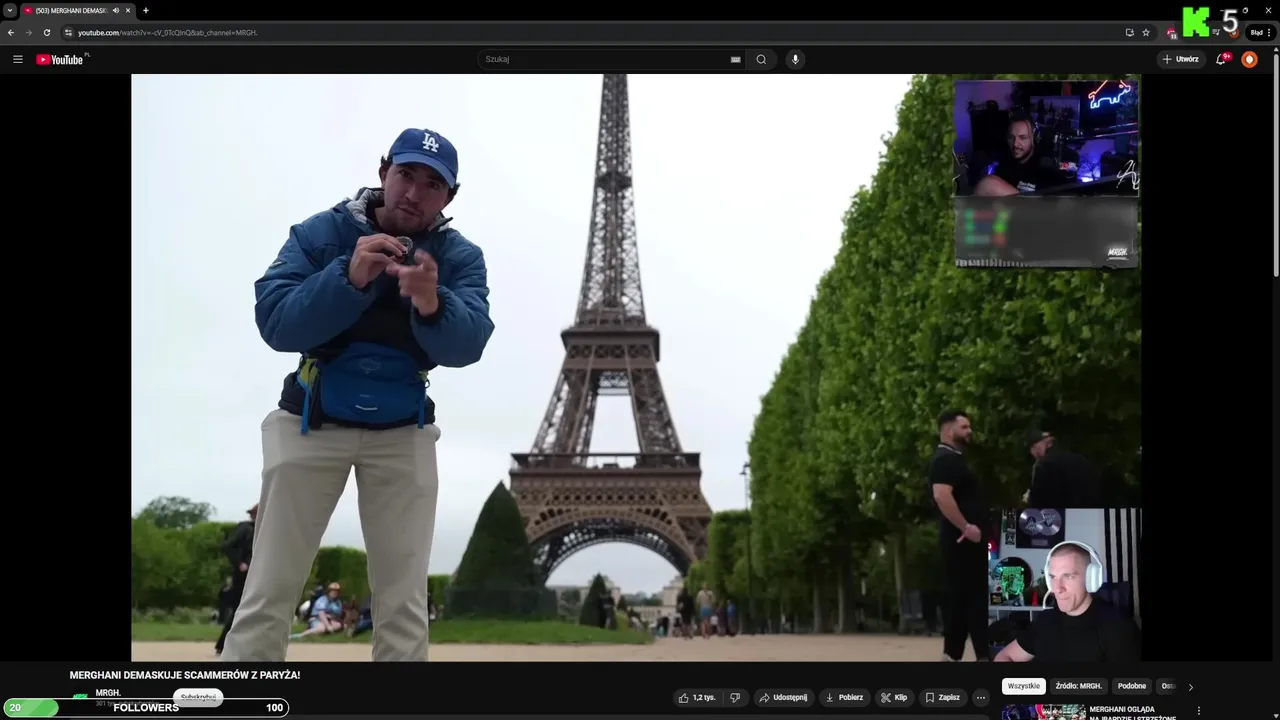Open options for the MERGHANI OGLĄDA video
The width and height of the screenshot is (1280, 720).
click(1199, 711)
